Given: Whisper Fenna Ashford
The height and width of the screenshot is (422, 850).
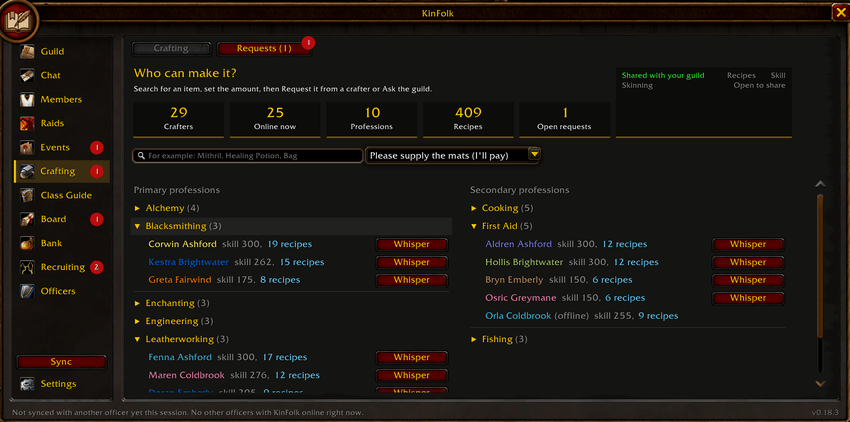Looking at the screenshot, I should tap(411, 357).
